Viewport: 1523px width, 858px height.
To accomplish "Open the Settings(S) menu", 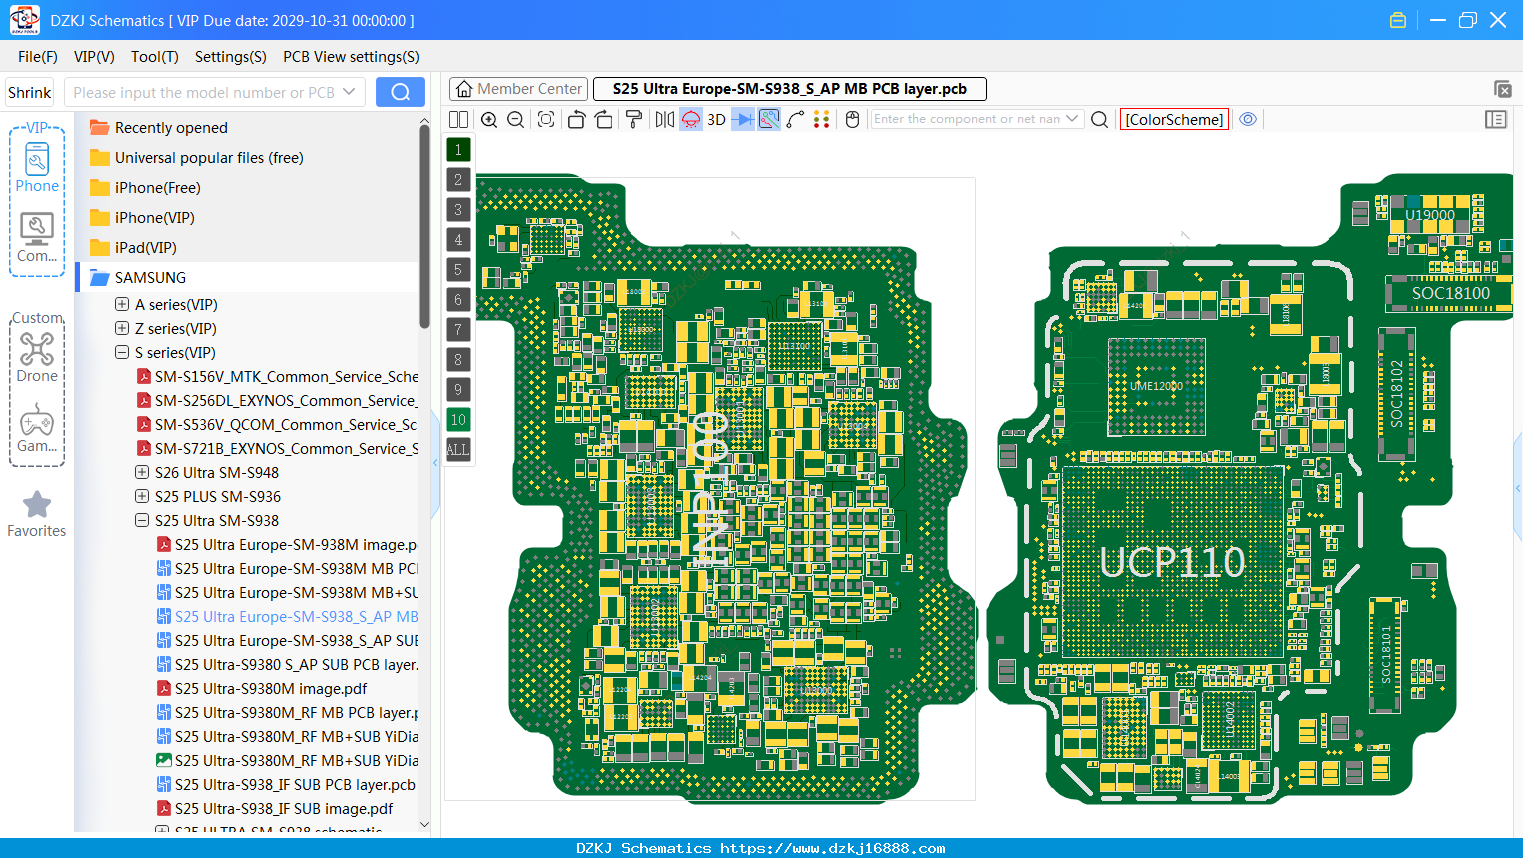I will coord(231,57).
